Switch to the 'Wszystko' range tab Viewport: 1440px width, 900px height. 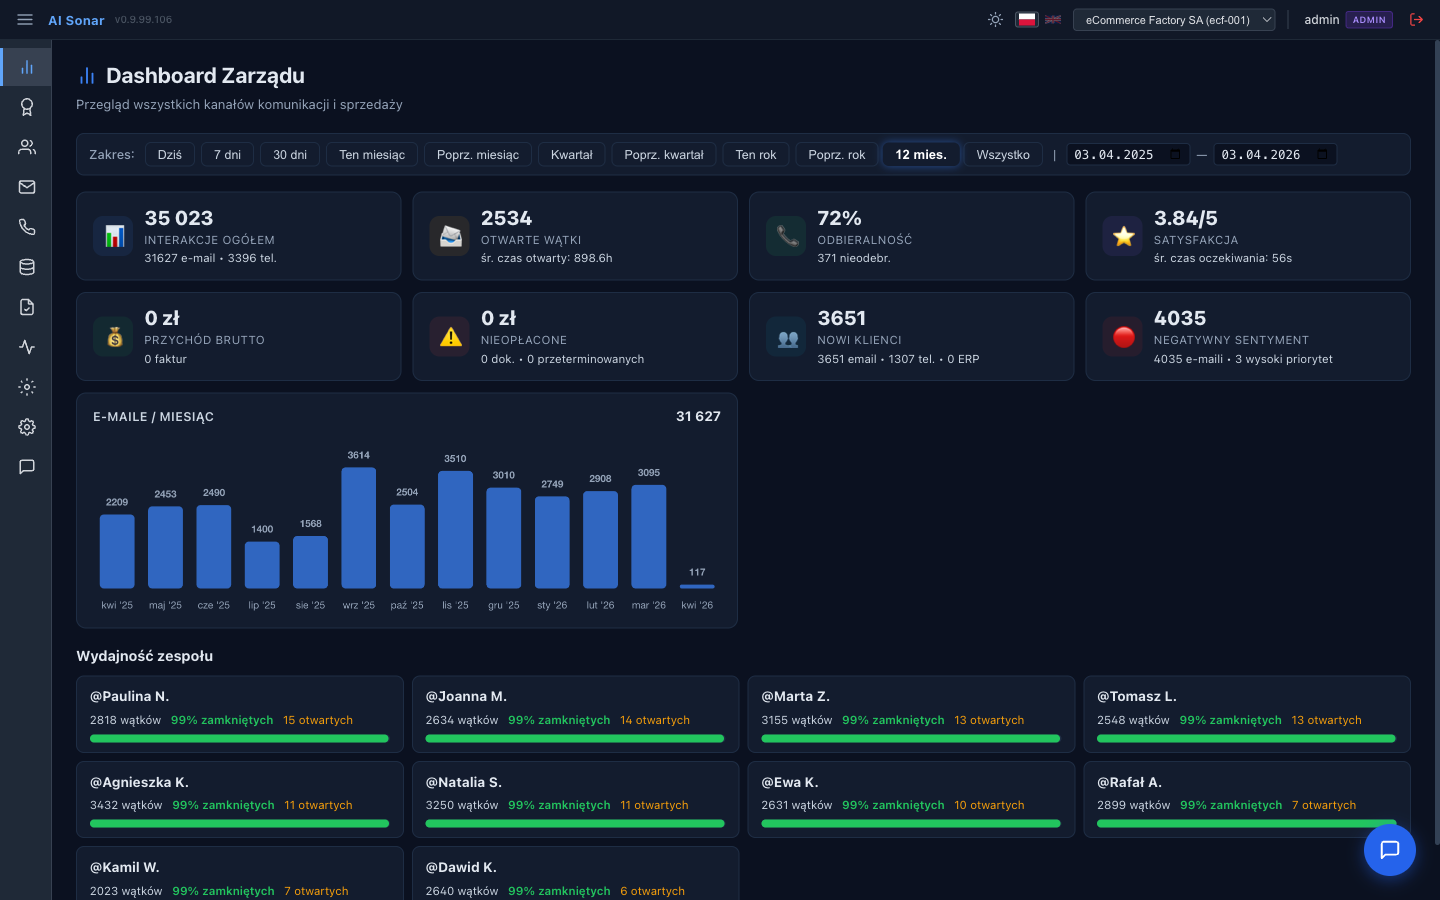point(1003,154)
